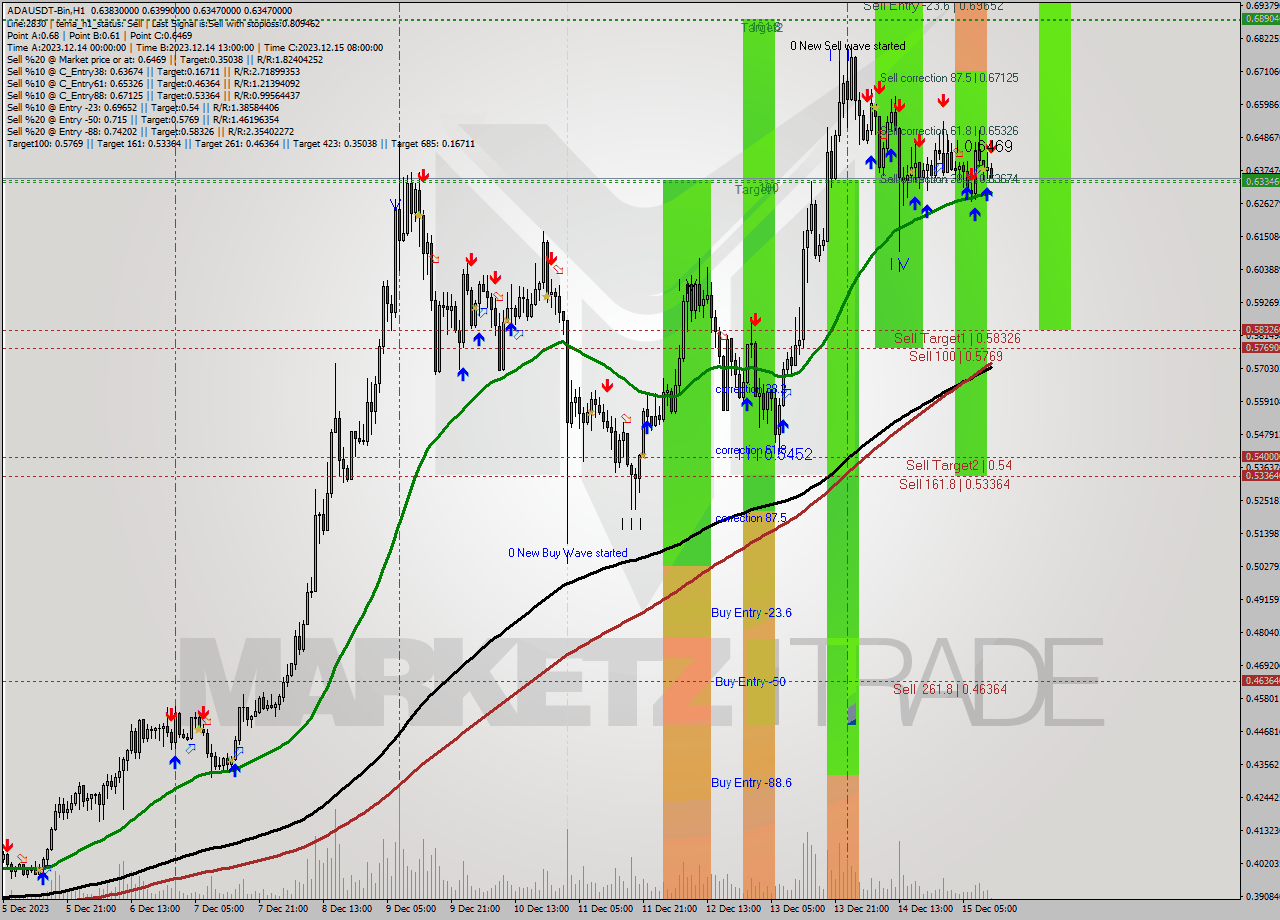Select the Entry -23: 0.69652 info line
The image size is (1280, 920).
click(x=142, y=107)
